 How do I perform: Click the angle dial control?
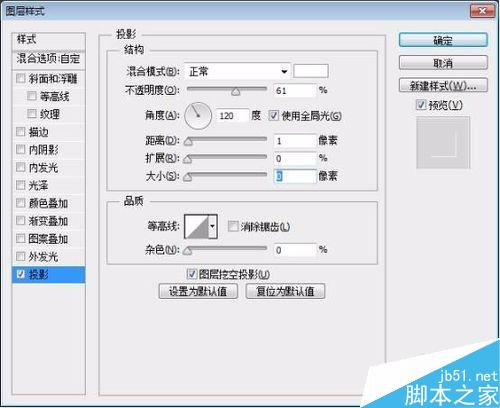click(198, 116)
